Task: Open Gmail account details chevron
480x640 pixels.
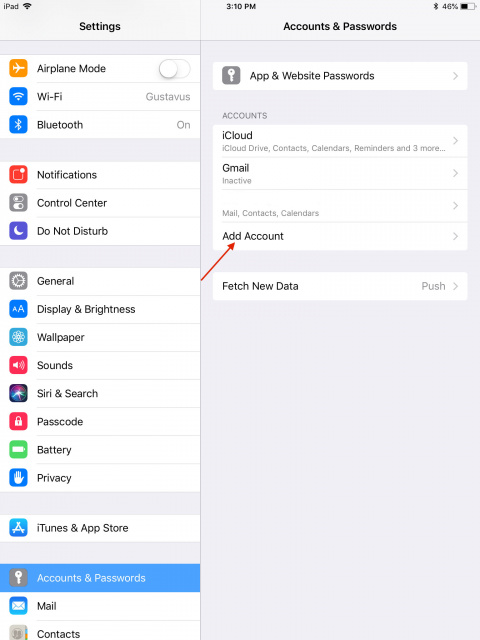Action: click(x=456, y=173)
